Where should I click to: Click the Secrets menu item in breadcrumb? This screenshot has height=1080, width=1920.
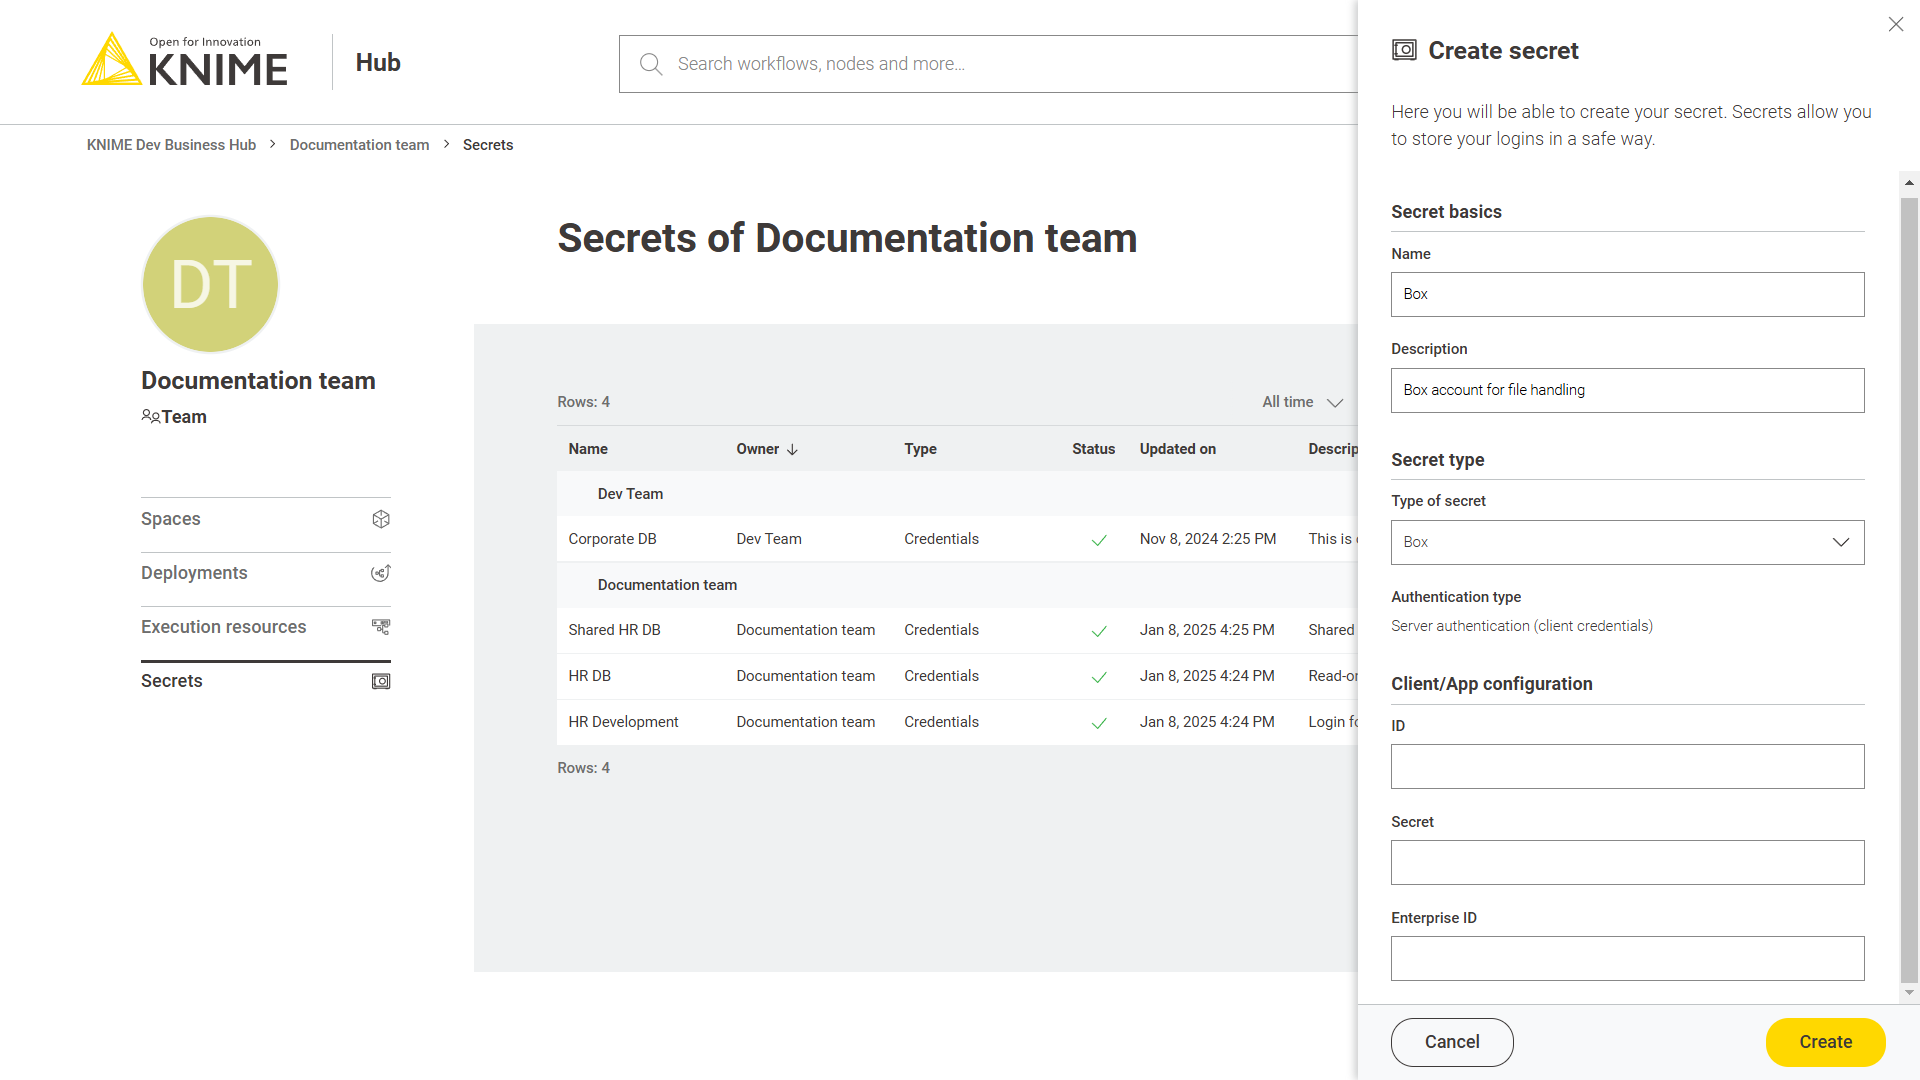pyautogui.click(x=488, y=145)
